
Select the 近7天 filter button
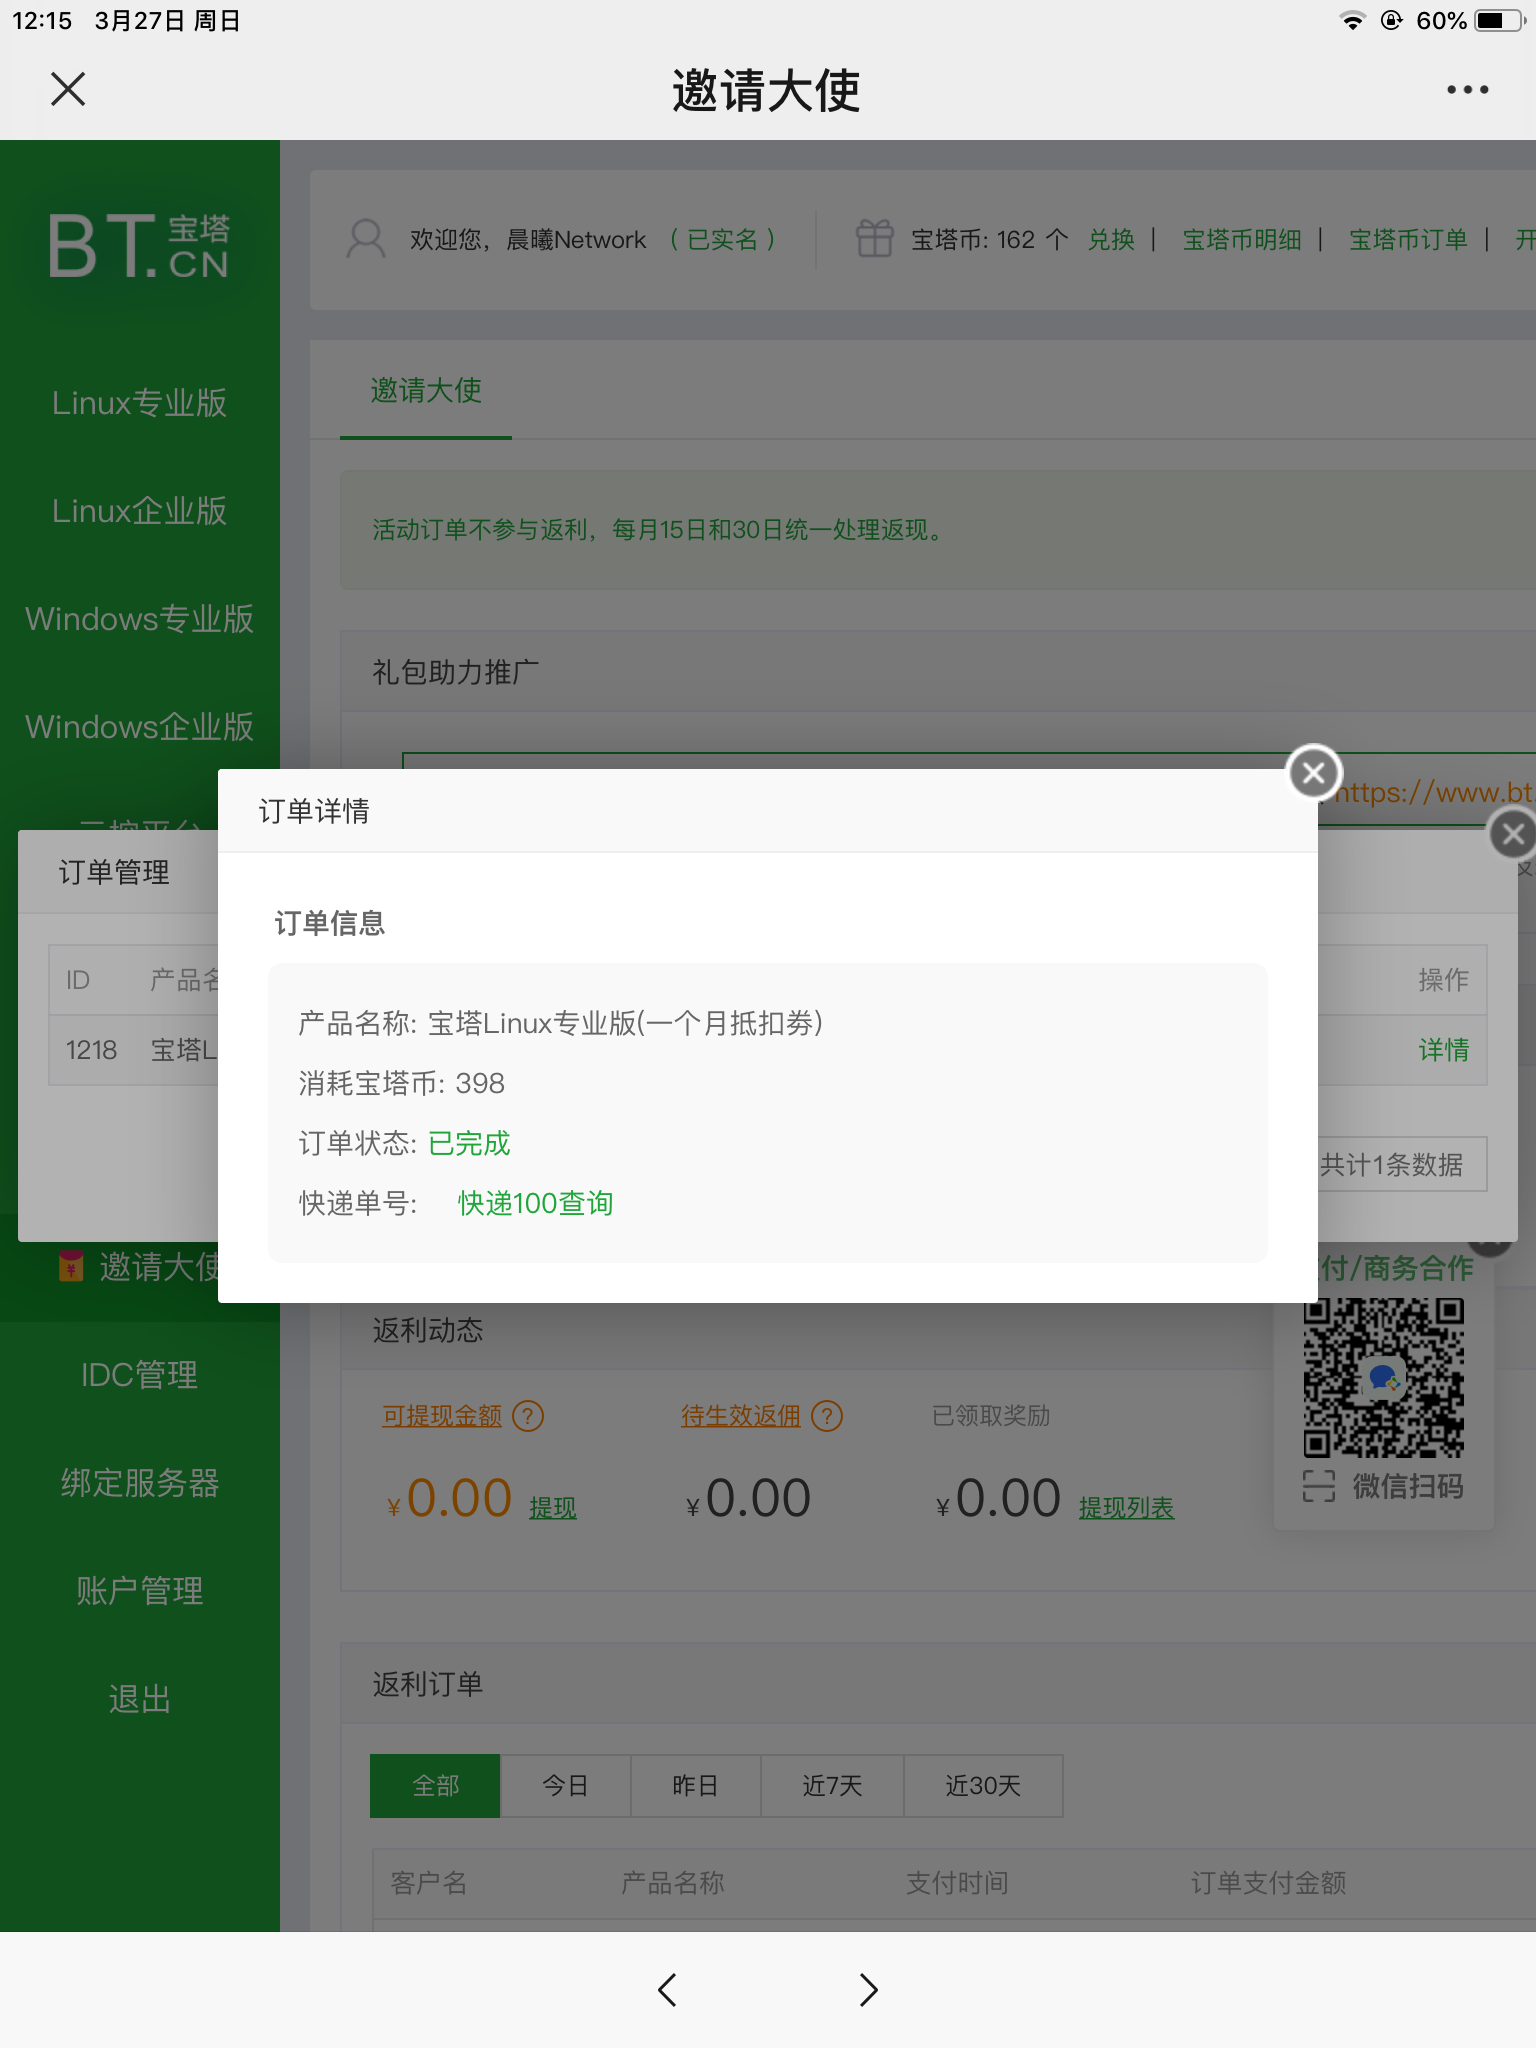[x=832, y=1786]
